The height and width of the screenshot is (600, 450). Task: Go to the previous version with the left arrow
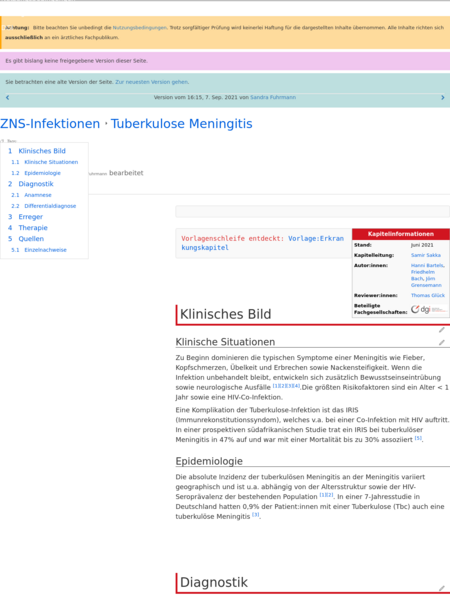click(x=7, y=98)
